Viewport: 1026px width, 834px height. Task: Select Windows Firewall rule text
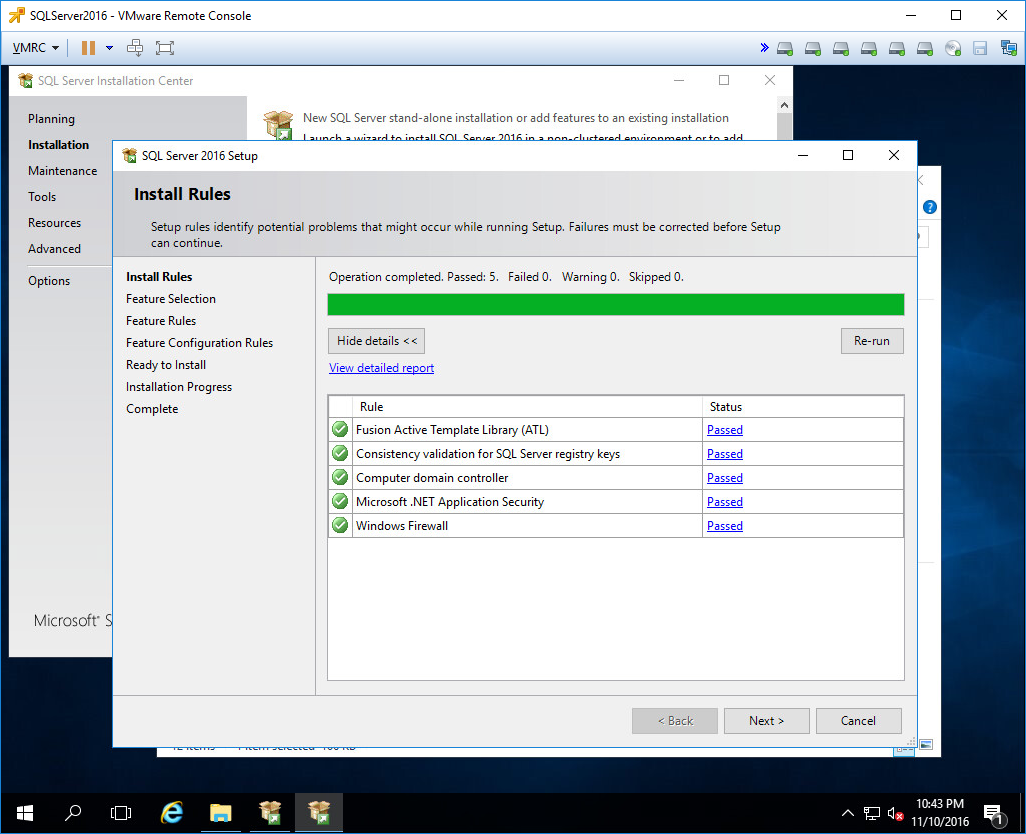click(x=402, y=526)
